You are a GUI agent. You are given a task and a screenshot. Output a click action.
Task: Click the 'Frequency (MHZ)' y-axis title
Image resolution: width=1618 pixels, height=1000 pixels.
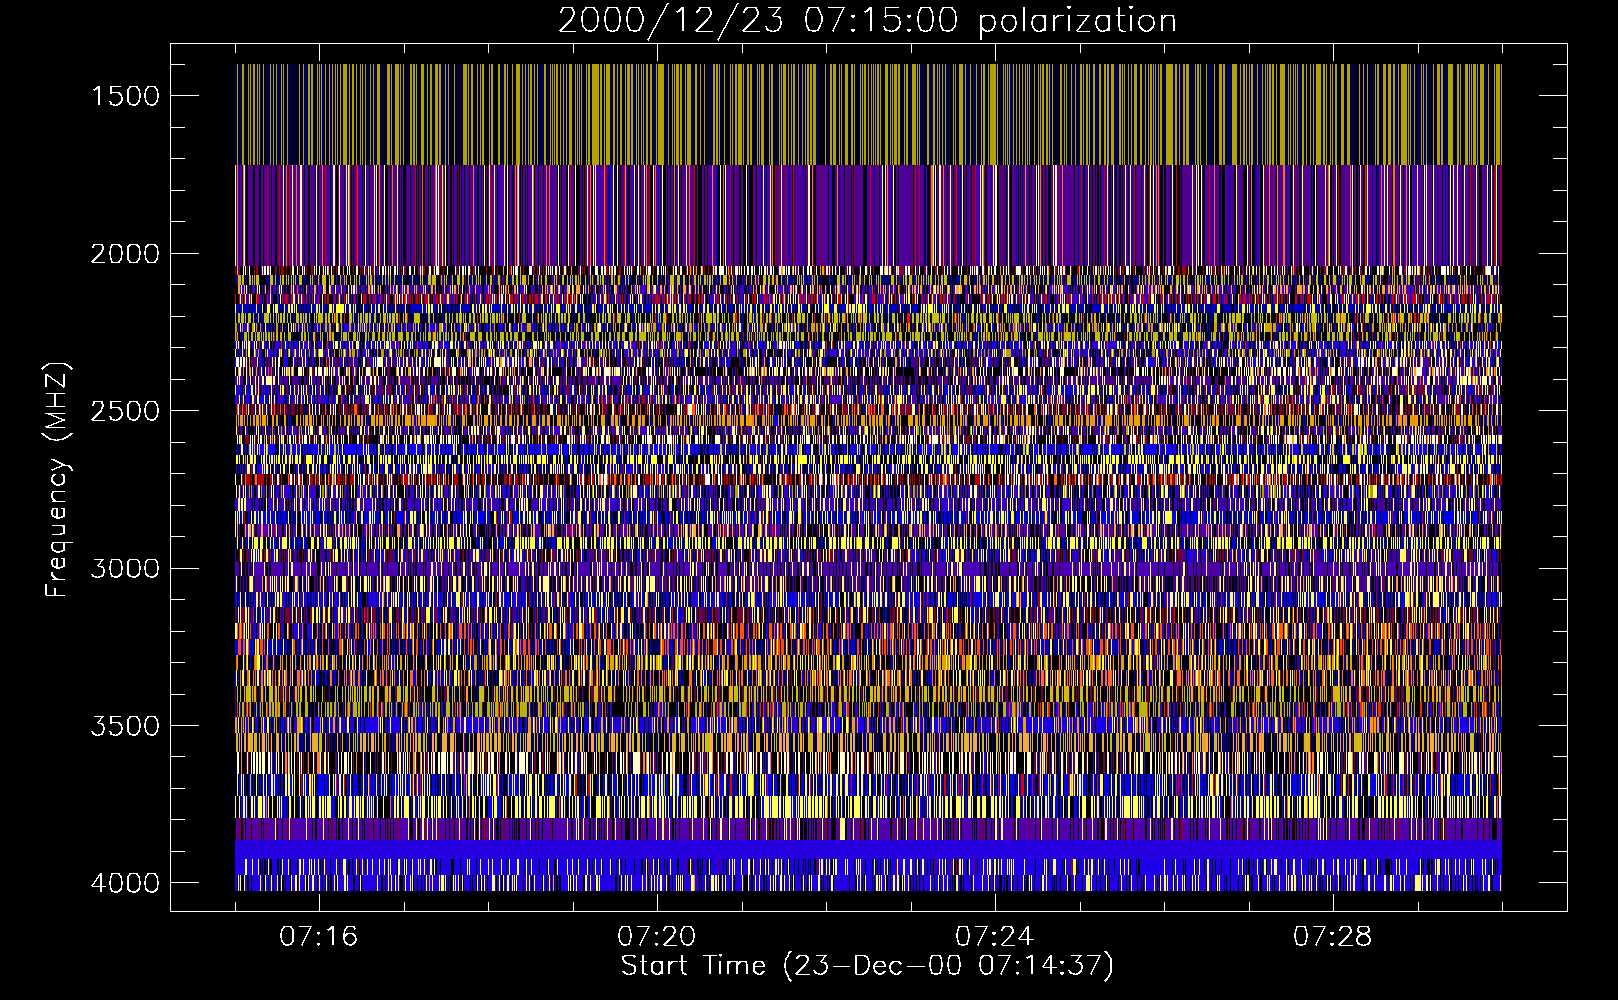pos(57,480)
